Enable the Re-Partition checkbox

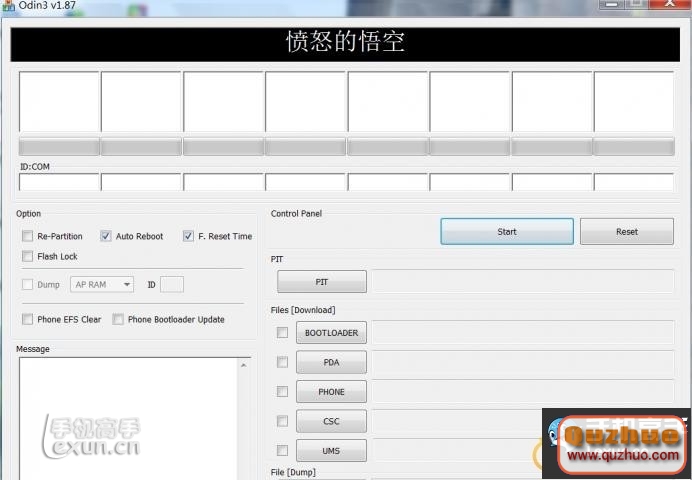pos(27,236)
